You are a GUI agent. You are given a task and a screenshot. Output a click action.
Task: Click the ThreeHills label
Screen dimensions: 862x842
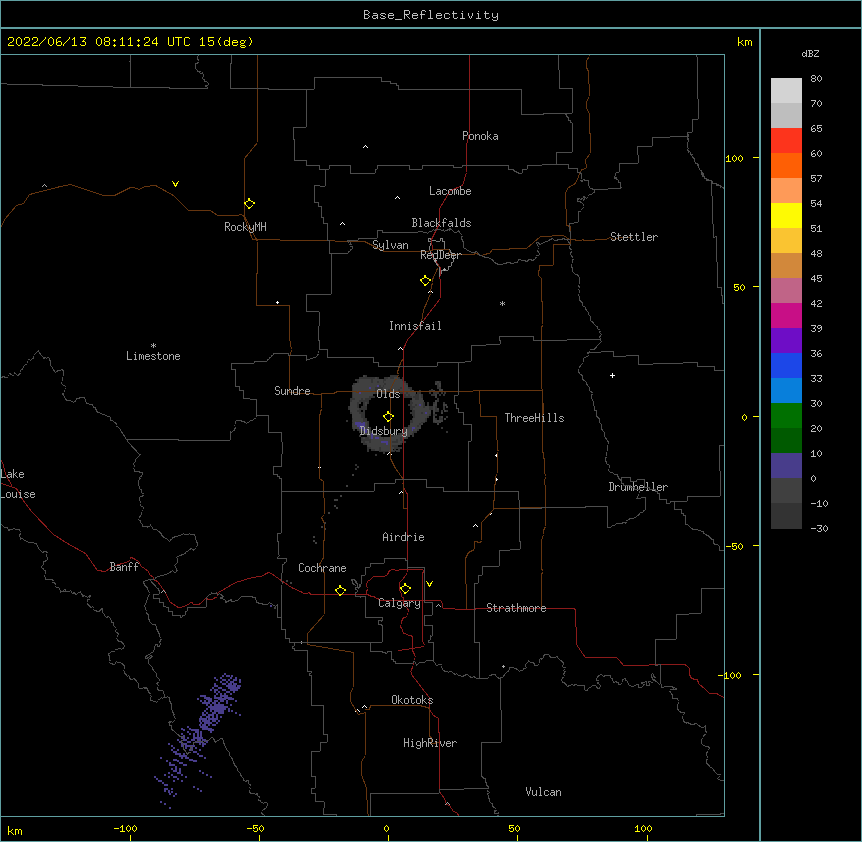[534, 418]
